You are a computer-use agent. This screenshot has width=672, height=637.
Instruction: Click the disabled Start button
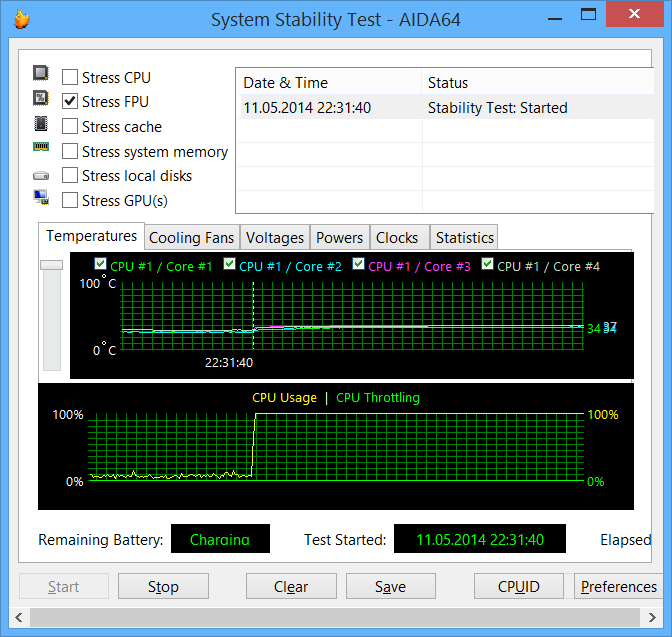[x=63, y=586]
